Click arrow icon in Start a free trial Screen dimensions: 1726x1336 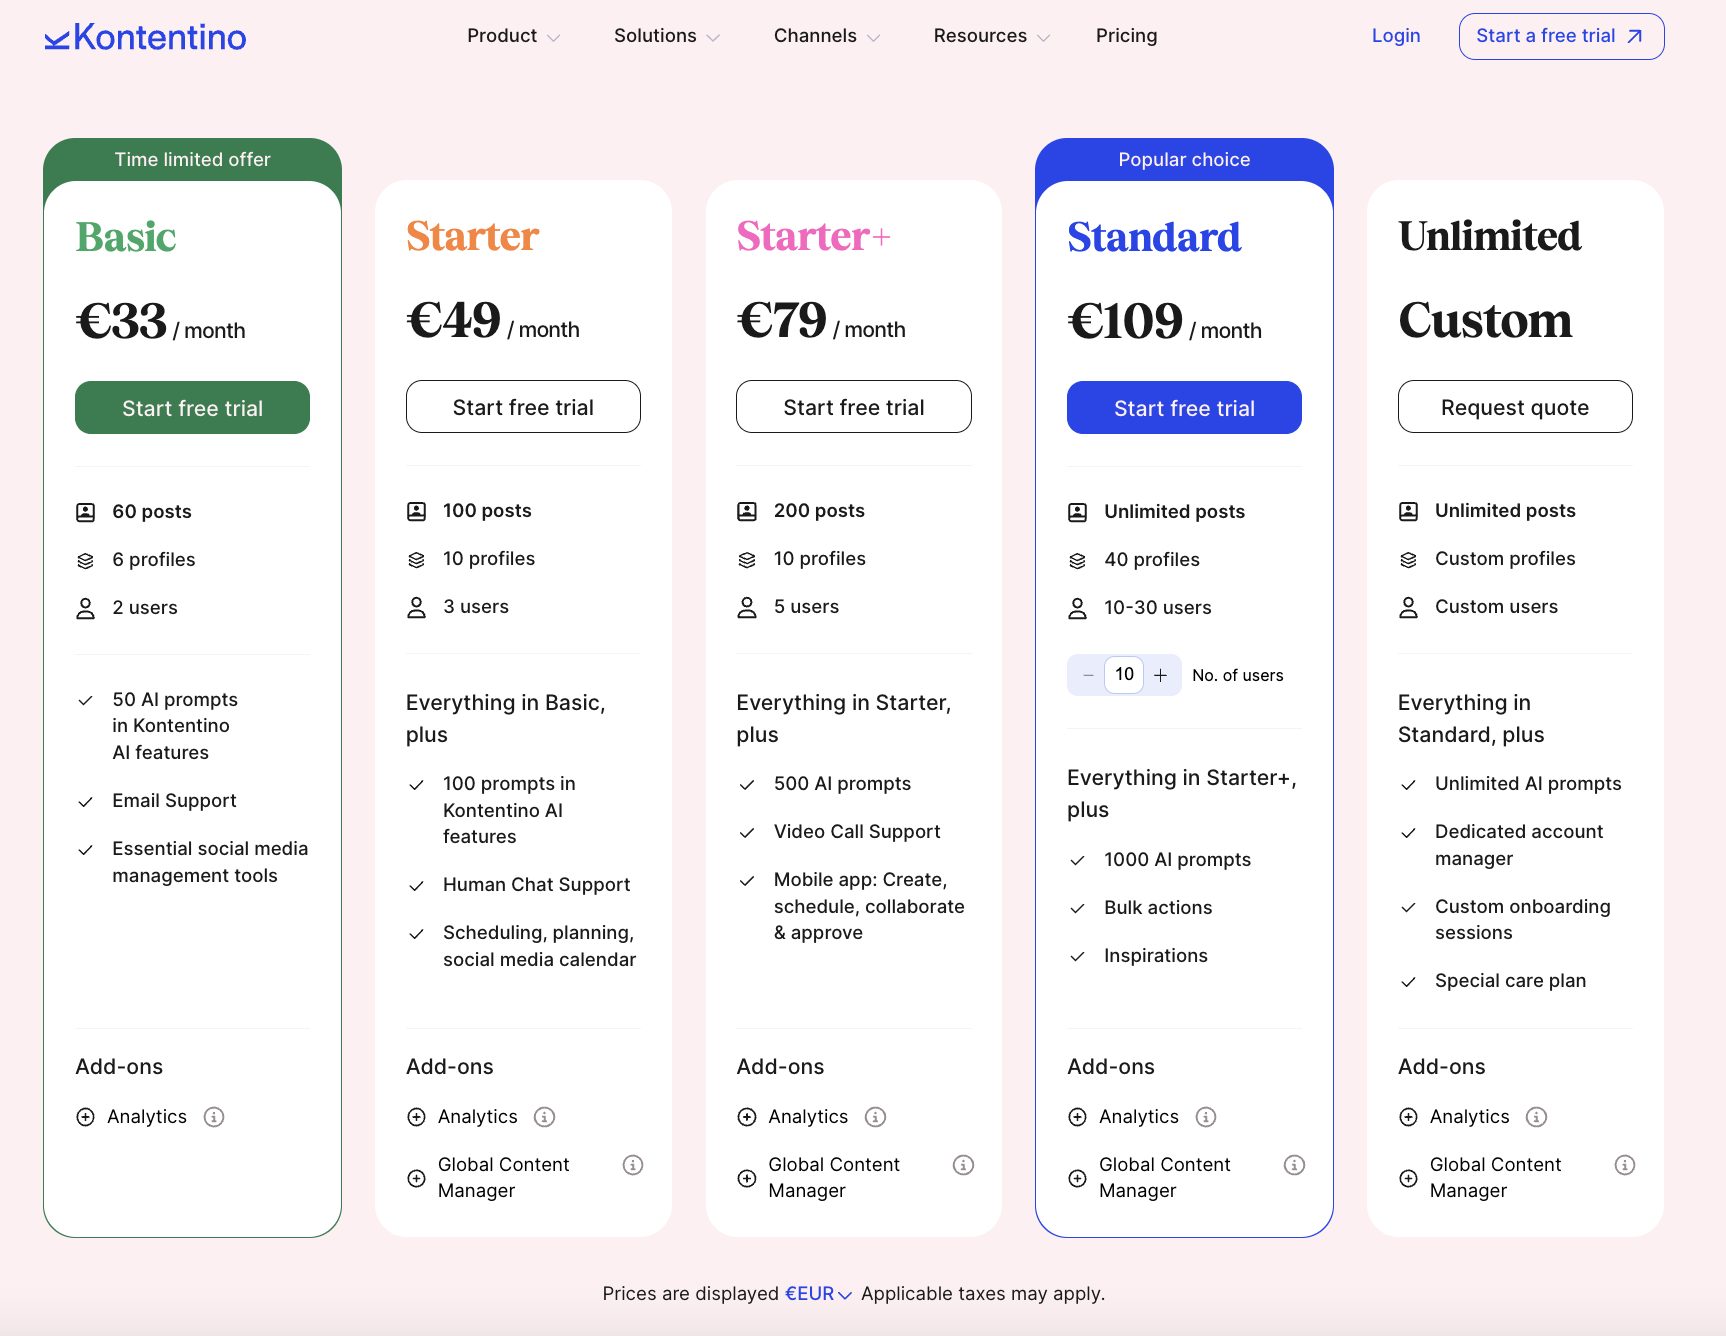pos(1635,37)
